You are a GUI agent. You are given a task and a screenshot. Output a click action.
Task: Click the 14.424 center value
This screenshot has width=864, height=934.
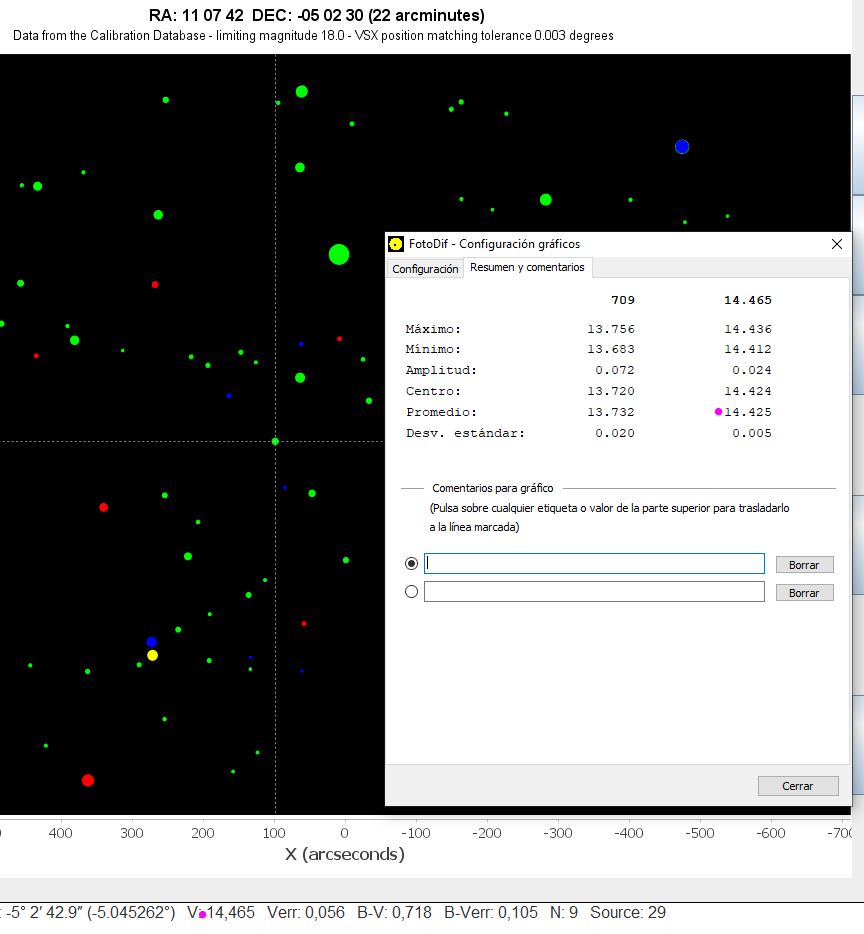coord(748,391)
